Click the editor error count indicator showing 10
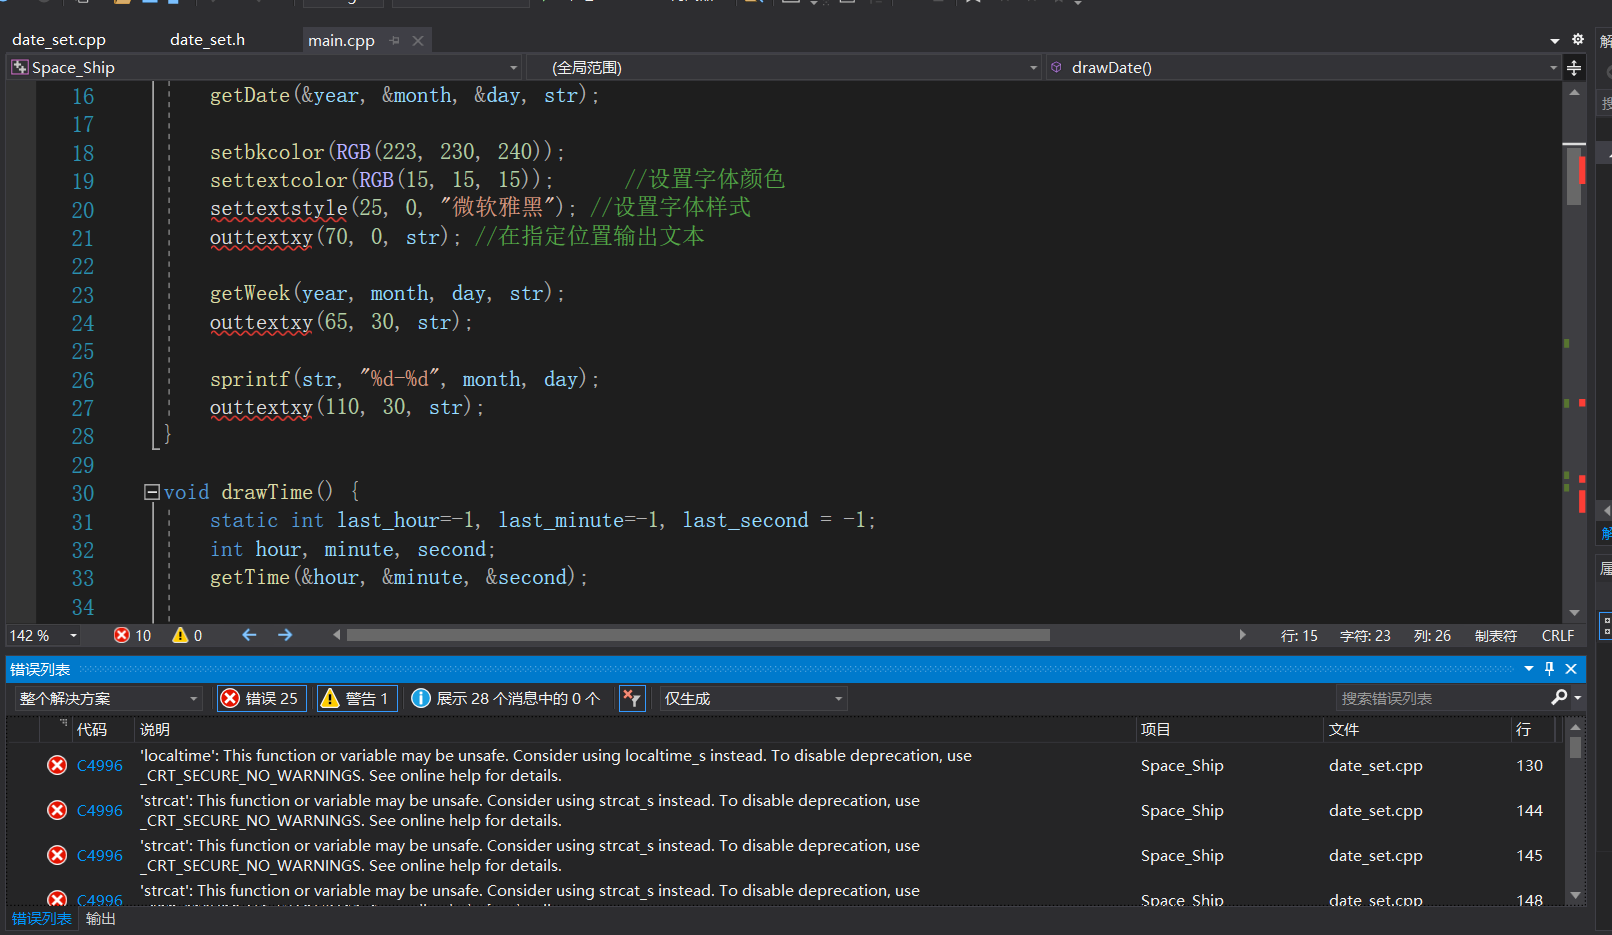This screenshot has height=935, width=1612. [x=132, y=635]
